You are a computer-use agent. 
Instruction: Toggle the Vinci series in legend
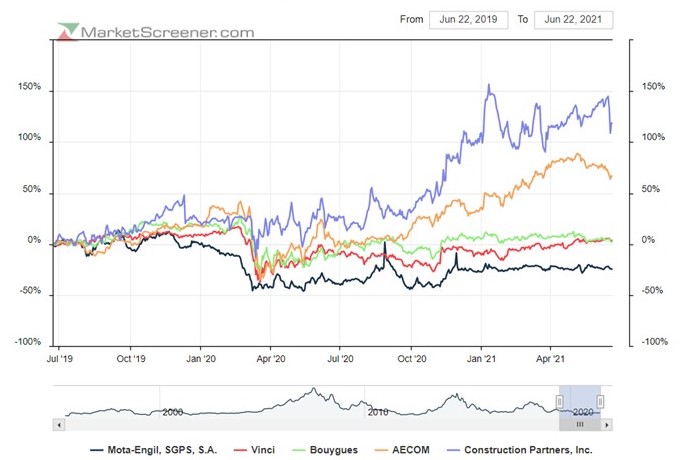(255, 450)
